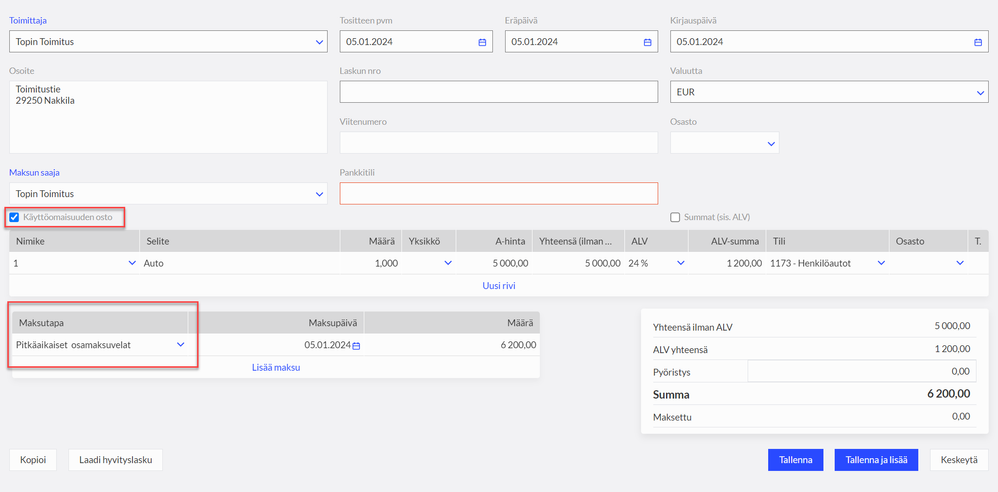Expand the Maksun saaja dropdown
998x492 pixels.
pos(319,193)
